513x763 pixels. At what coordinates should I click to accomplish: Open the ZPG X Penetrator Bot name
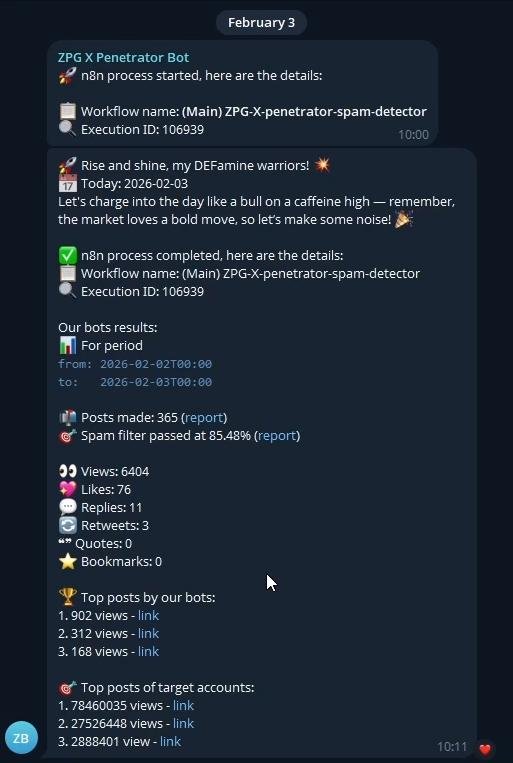123,57
